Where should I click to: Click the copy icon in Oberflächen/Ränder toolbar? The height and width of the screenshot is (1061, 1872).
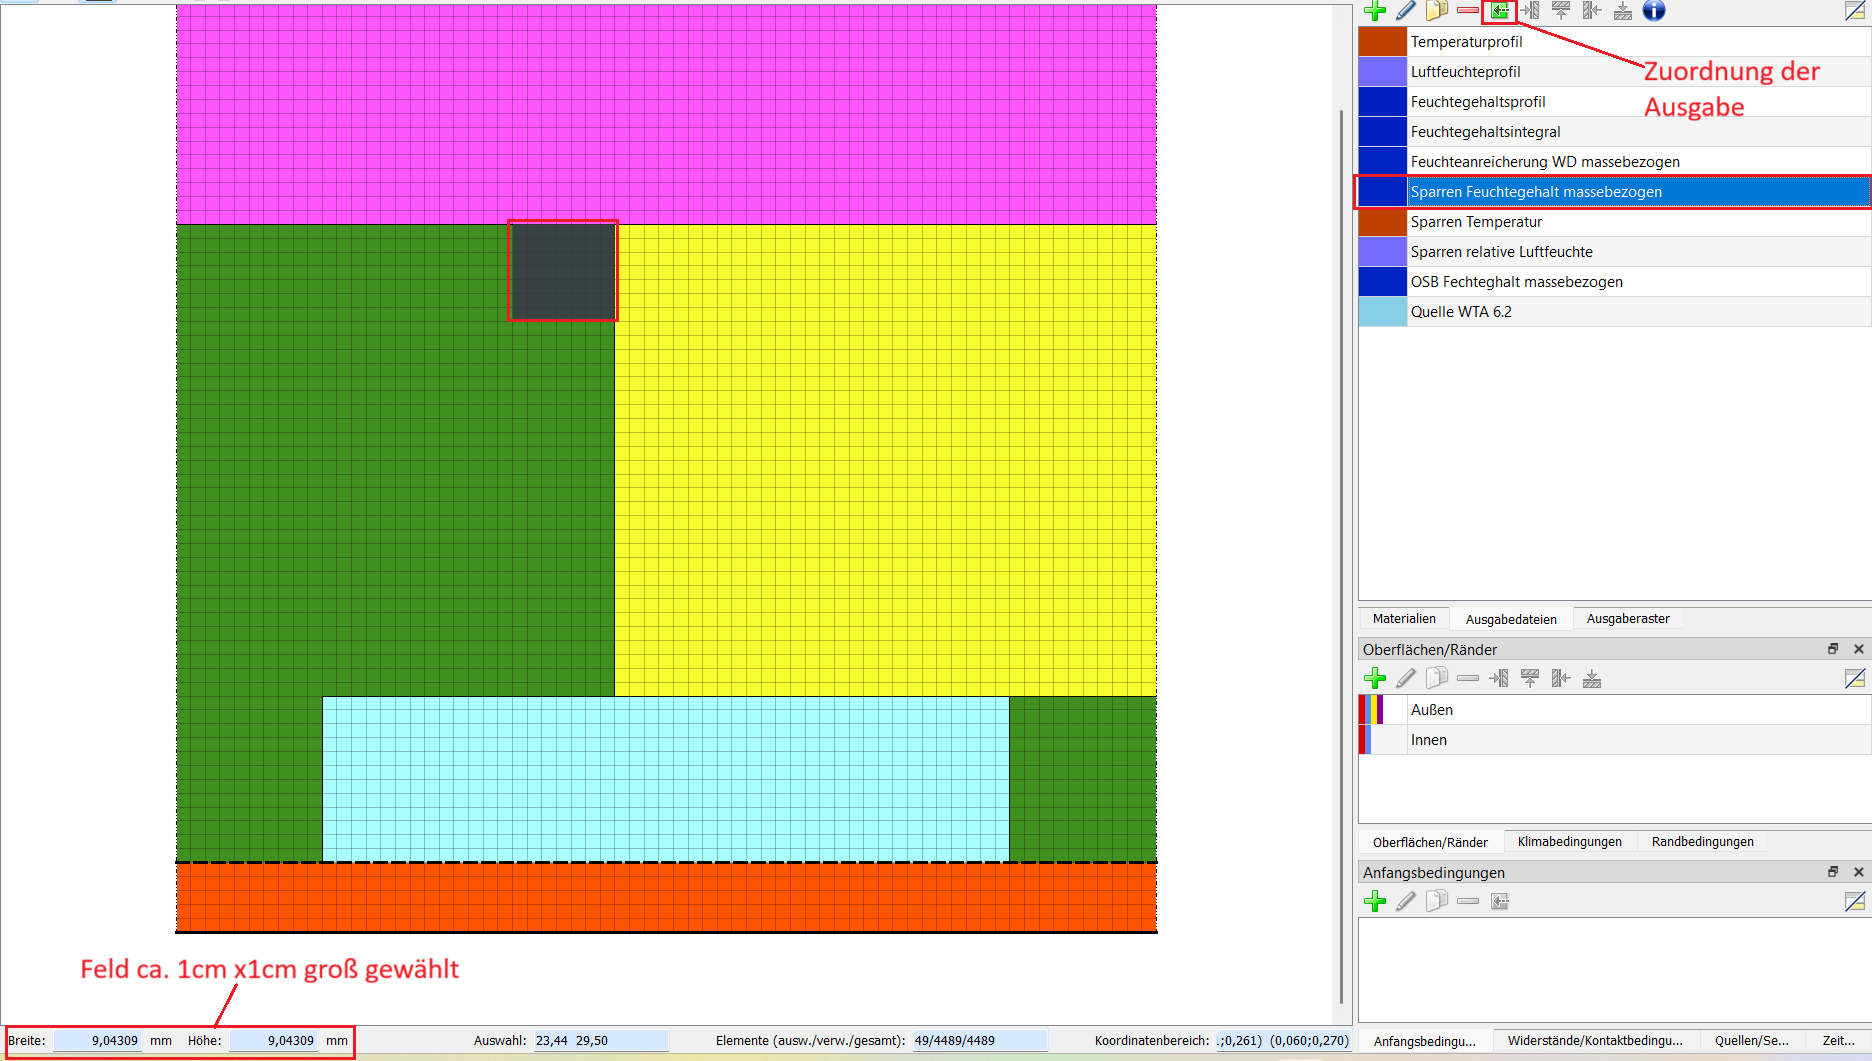(1437, 678)
